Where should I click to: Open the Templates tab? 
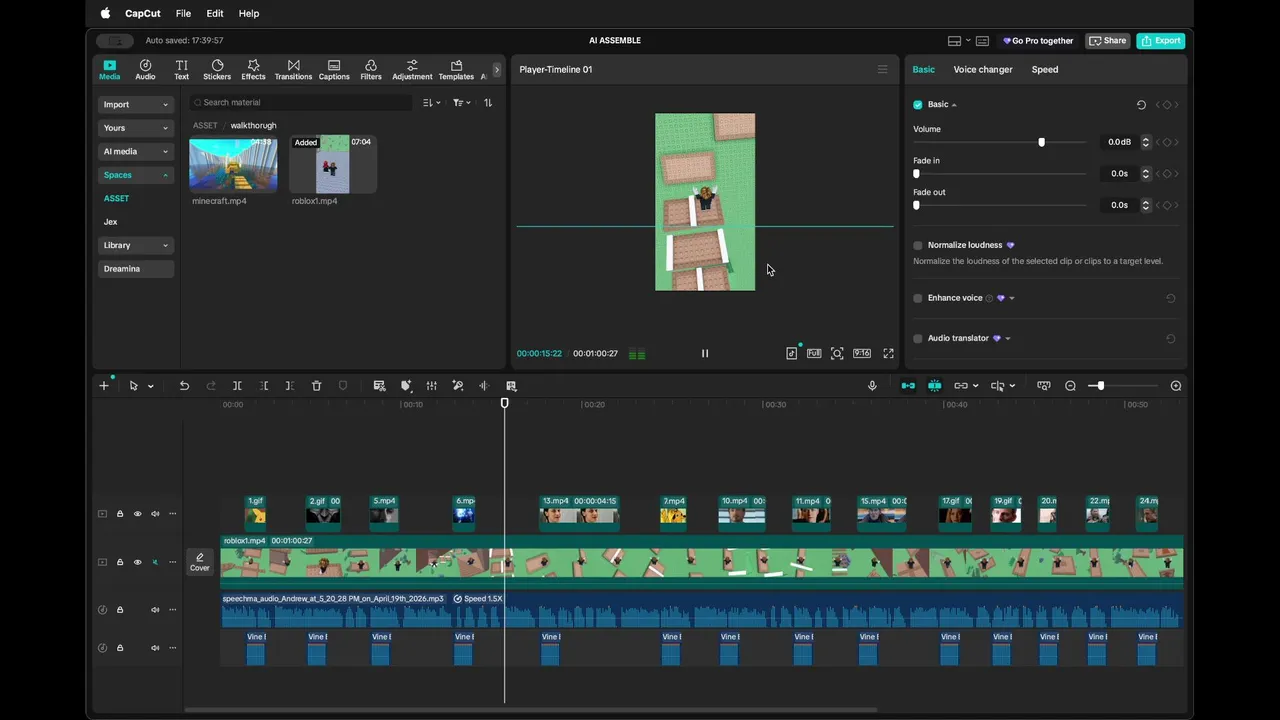pyautogui.click(x=456, y=69)
